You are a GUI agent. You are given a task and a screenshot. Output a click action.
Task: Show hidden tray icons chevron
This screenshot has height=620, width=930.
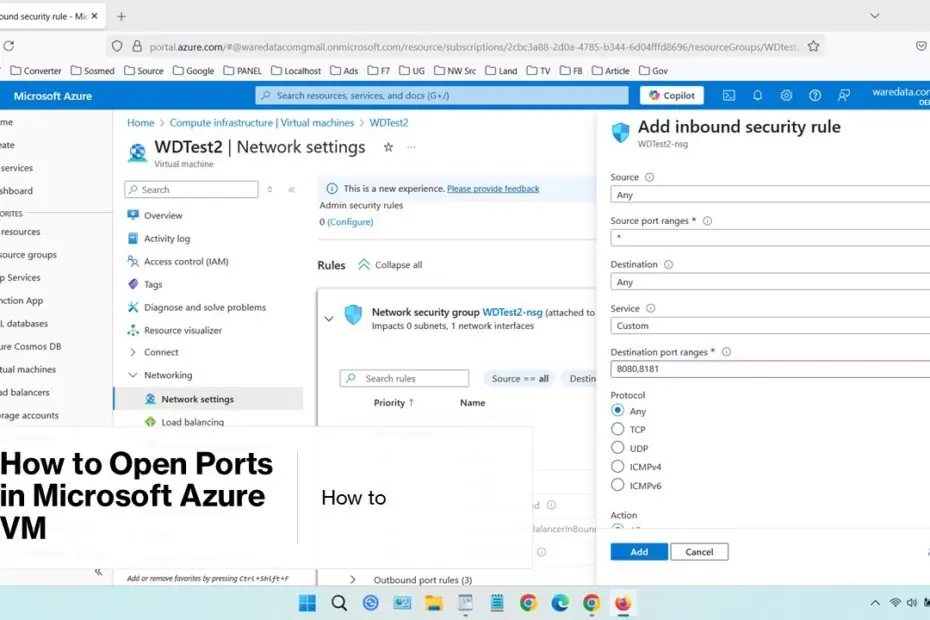click(875, 603)
